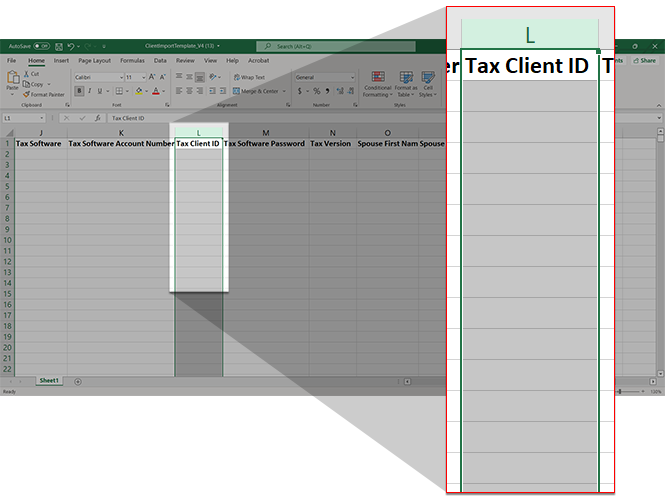The image size is (665, 497).
Task: Click the Undo arrow icon
Action: 71,46
